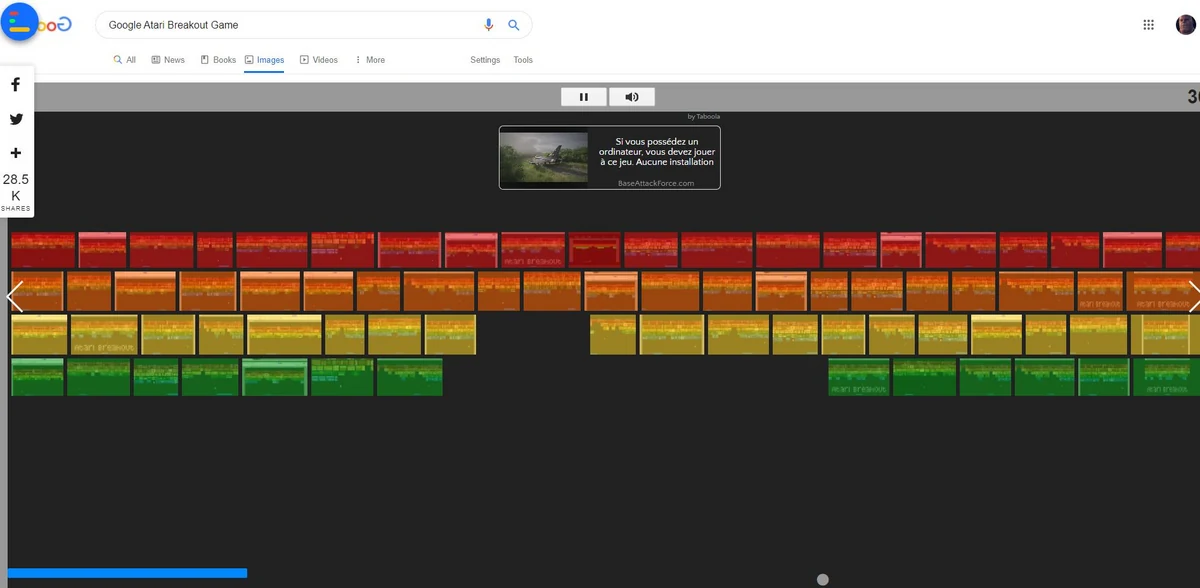Open more sharing options with plus icon
1200x588 pixels.
(x=16, y=153)
